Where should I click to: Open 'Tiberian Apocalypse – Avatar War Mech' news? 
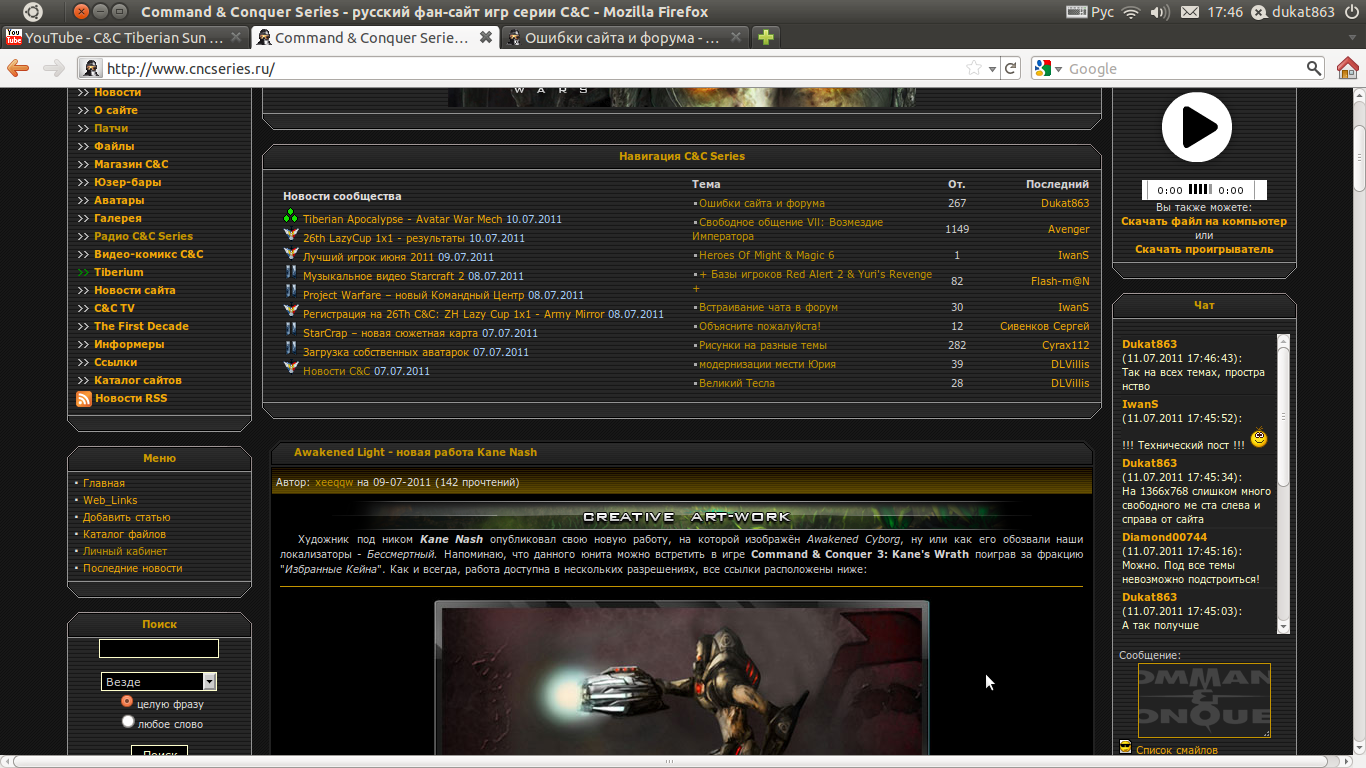click(x=403, y=219)
